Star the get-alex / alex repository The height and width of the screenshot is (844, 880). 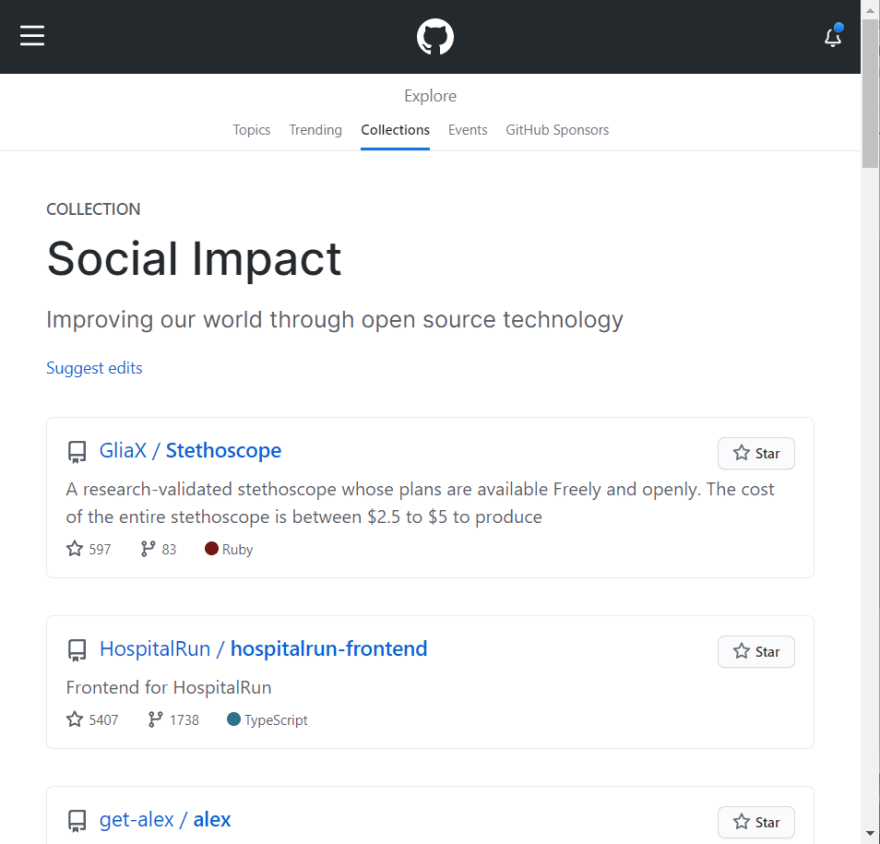[x=756, y=822]
